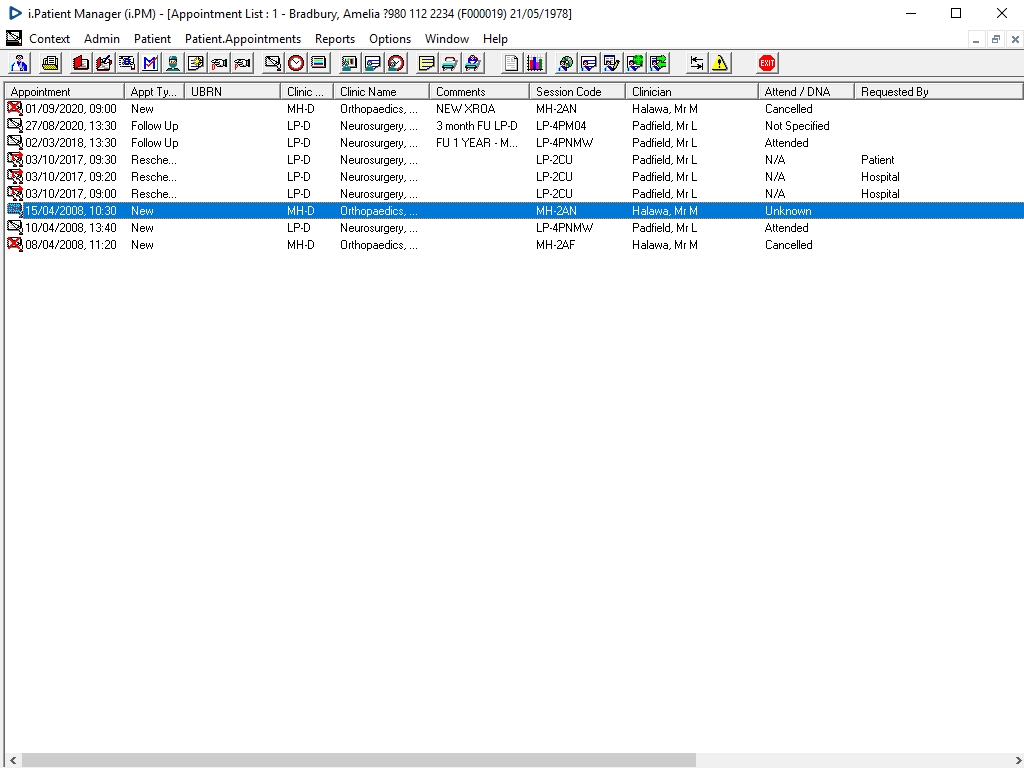Click the 'LP-4PM04' session code
Image resolution: width=1024 pixels, height=768 pixels.
[x=561, y=125]
